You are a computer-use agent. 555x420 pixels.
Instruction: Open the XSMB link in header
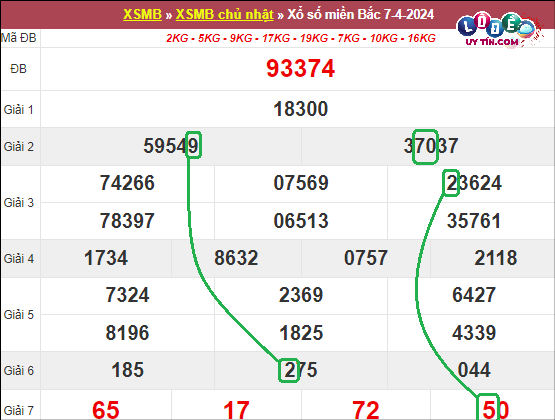coord(142,14)
